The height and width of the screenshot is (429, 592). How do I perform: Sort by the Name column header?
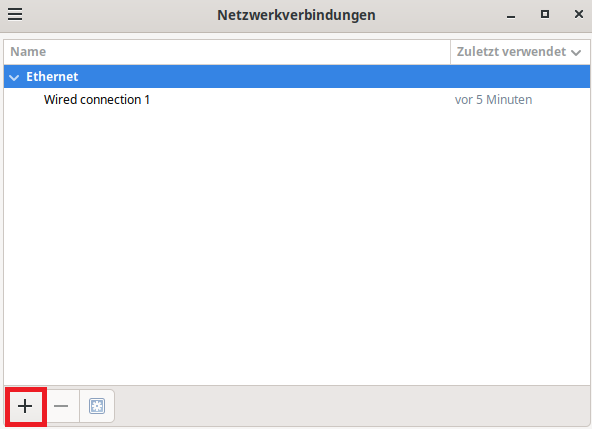coord(227,52)
